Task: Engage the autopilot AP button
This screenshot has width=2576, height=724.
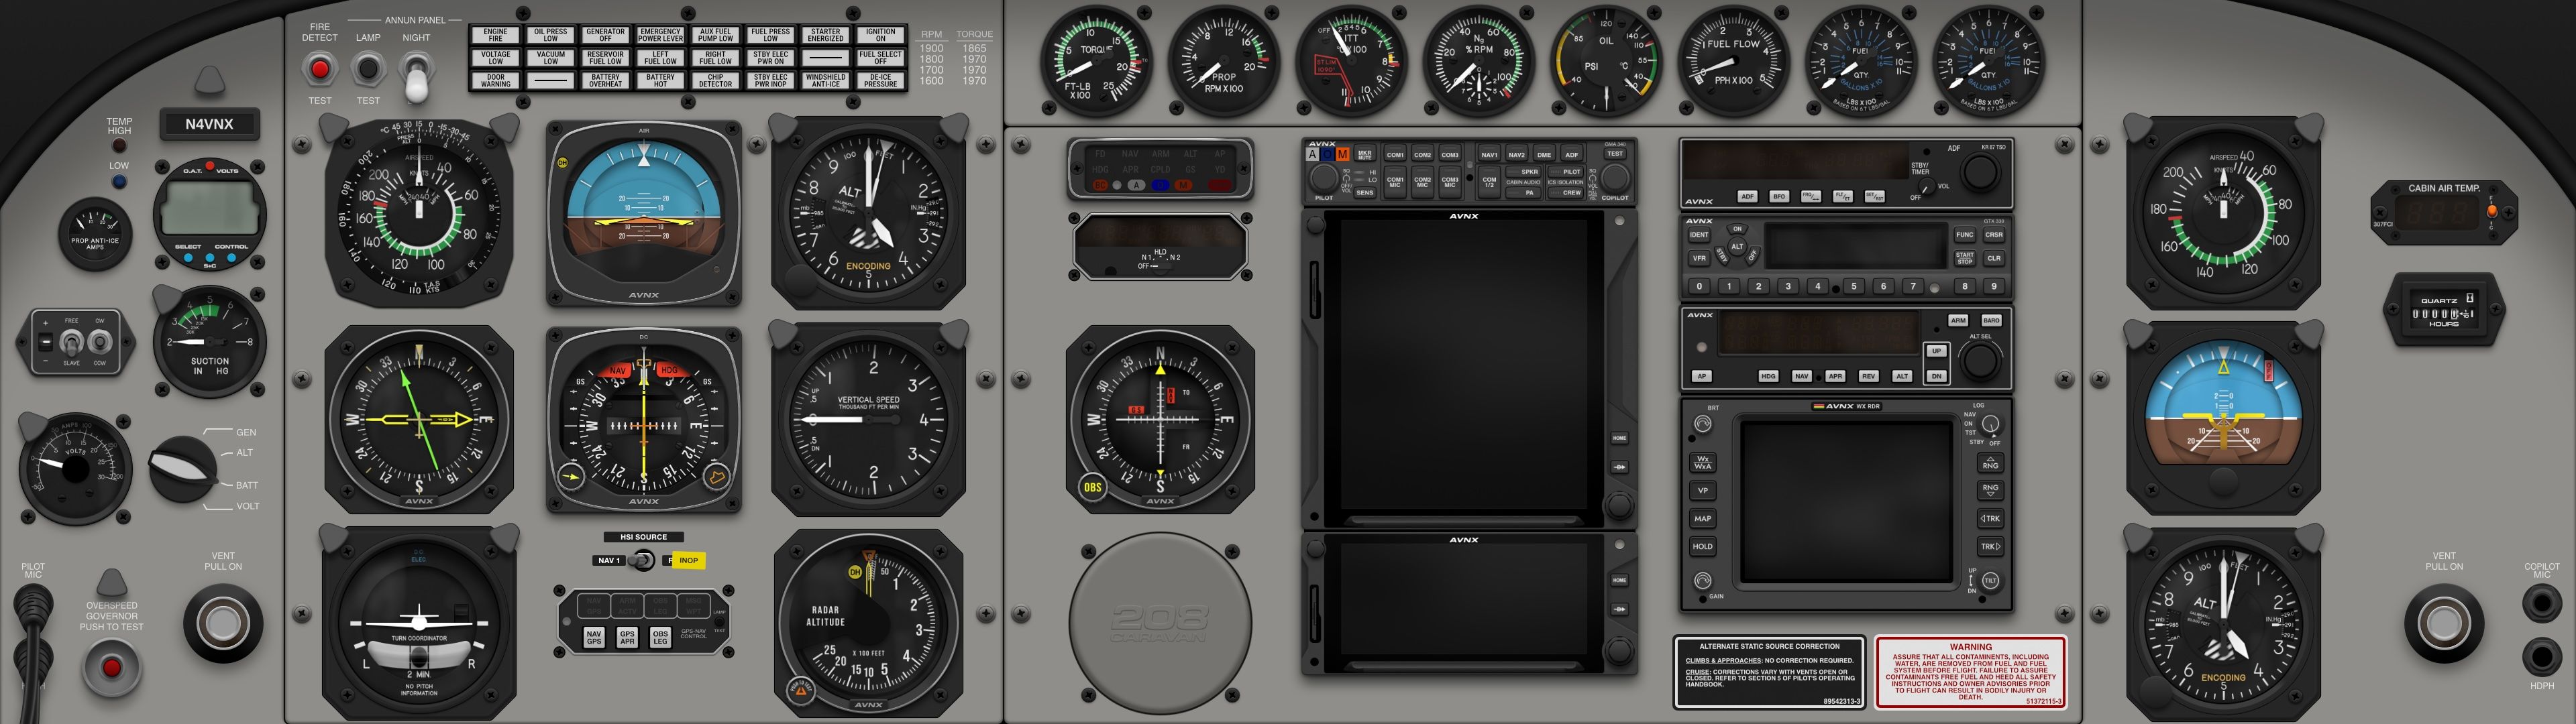Action: [1702, 376]
